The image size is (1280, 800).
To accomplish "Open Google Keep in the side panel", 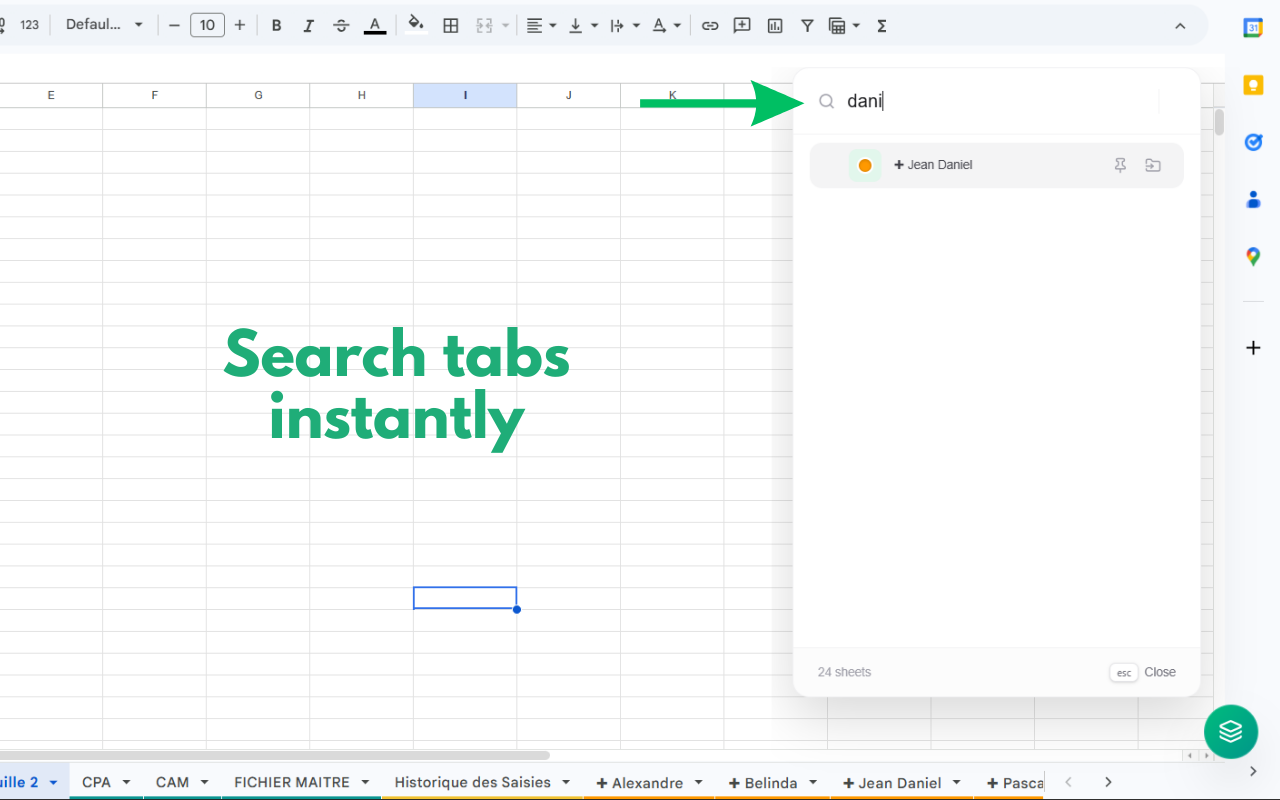I will pyautogui.click(x=1253, y=85).
